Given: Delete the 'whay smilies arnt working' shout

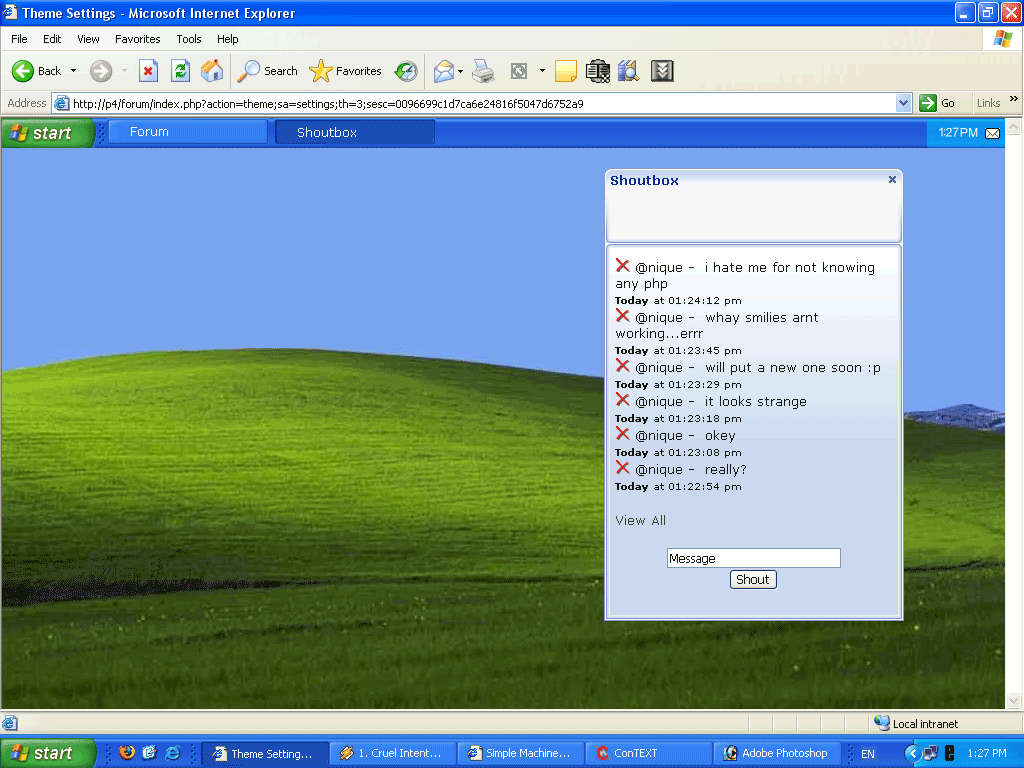Looking at the screenshot, I should click(x=622, y=316).
